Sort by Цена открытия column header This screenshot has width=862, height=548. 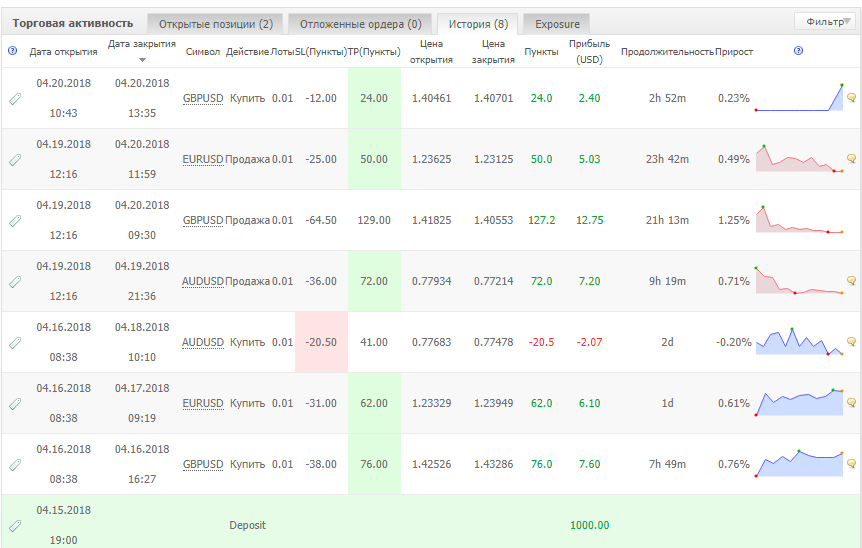(432, 52)
